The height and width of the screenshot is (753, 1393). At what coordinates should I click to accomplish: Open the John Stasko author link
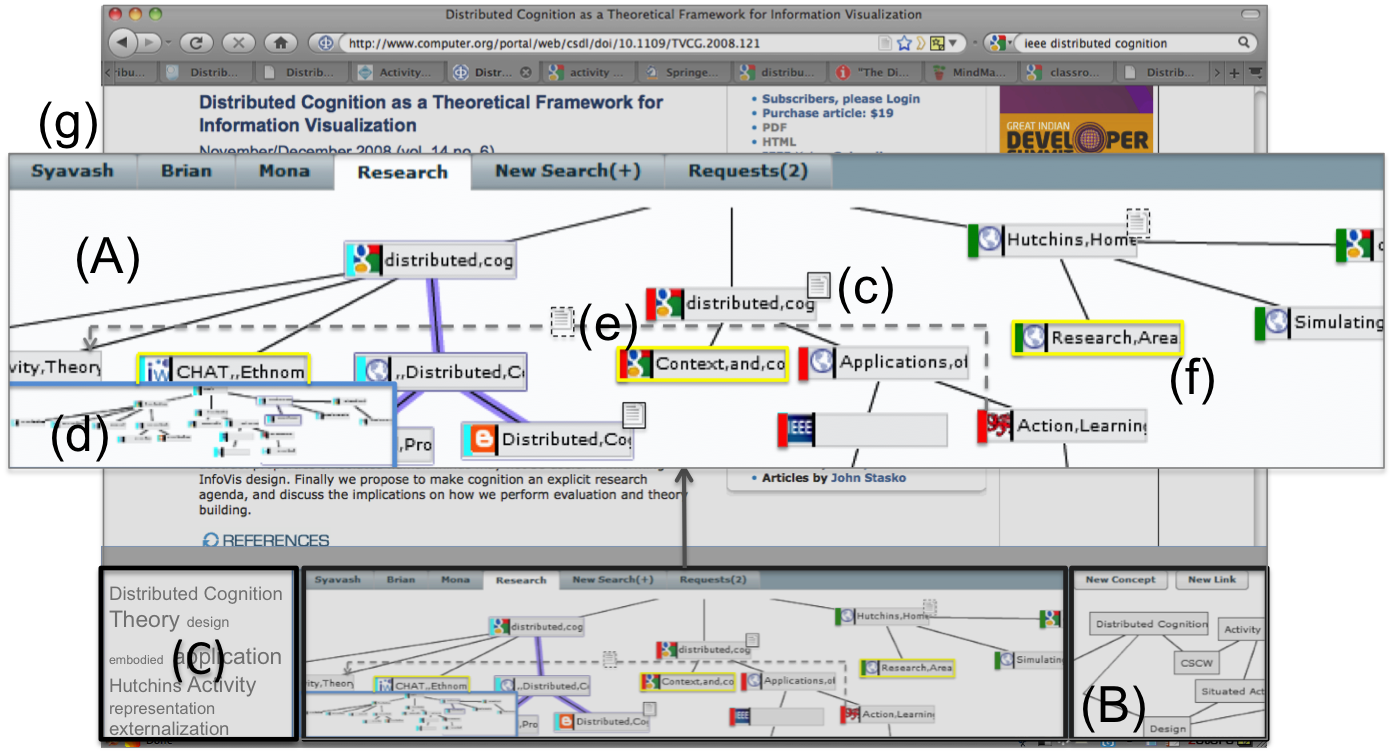click(867, 478)
